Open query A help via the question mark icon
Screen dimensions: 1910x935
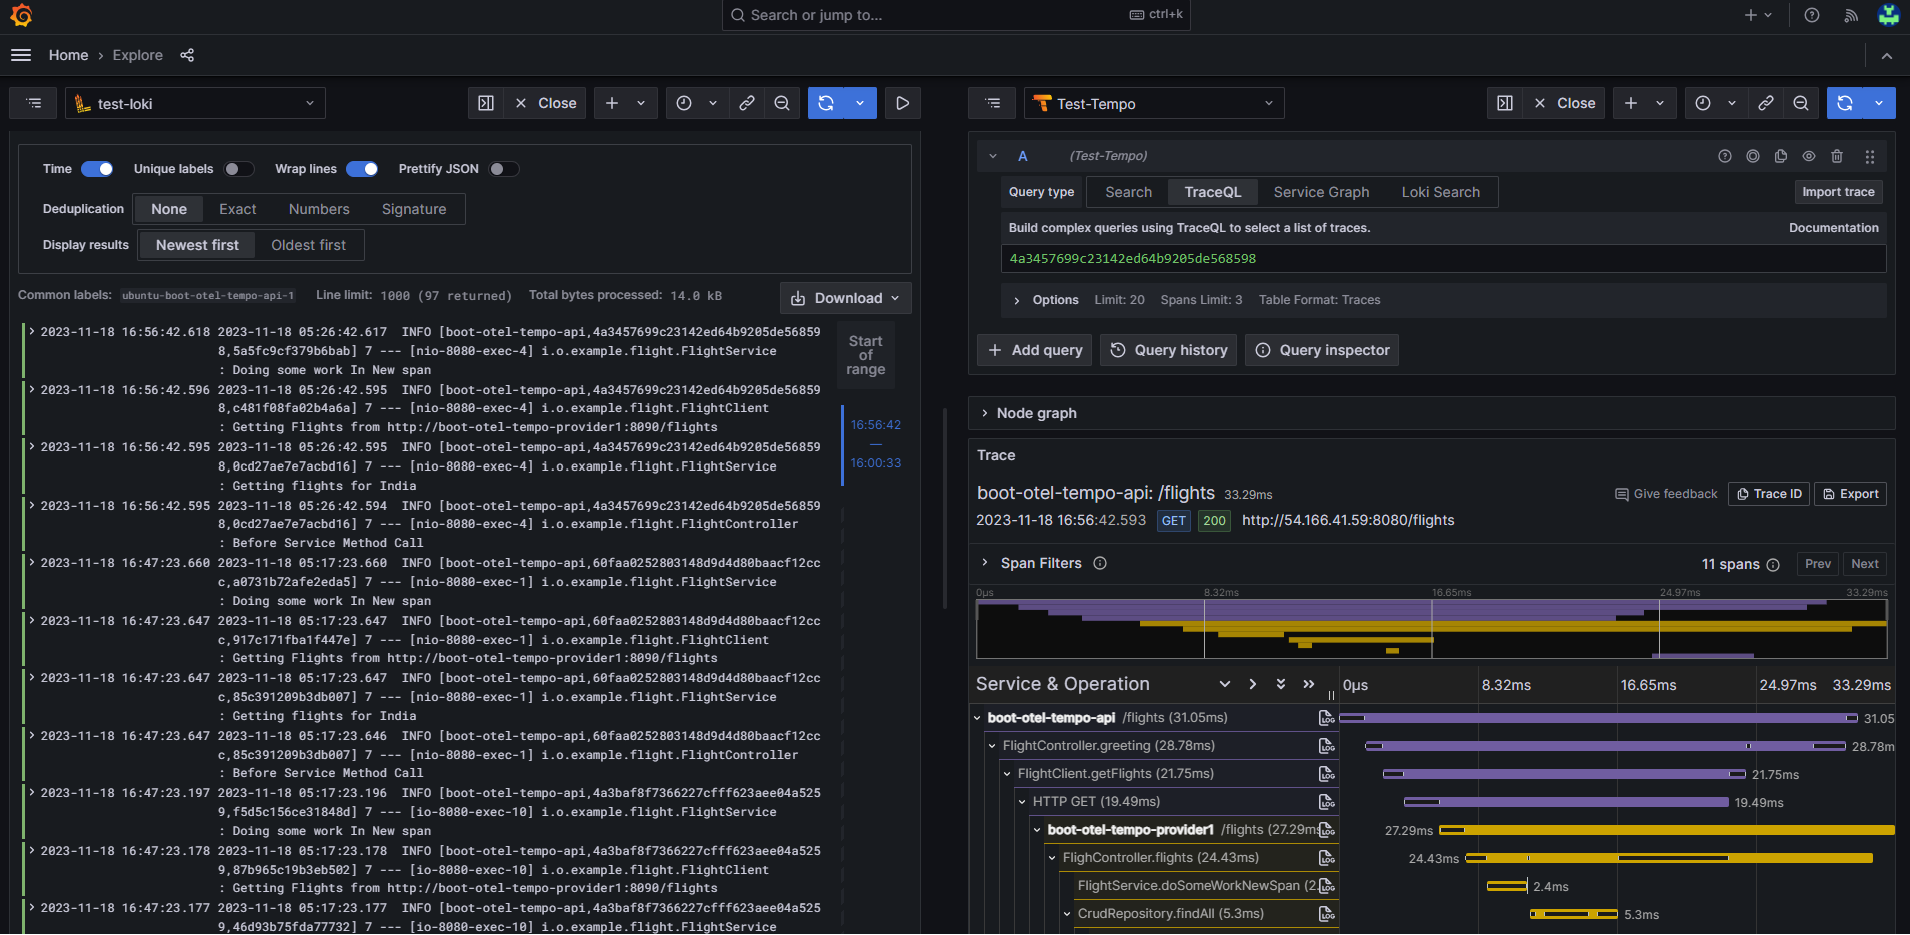1724,156
